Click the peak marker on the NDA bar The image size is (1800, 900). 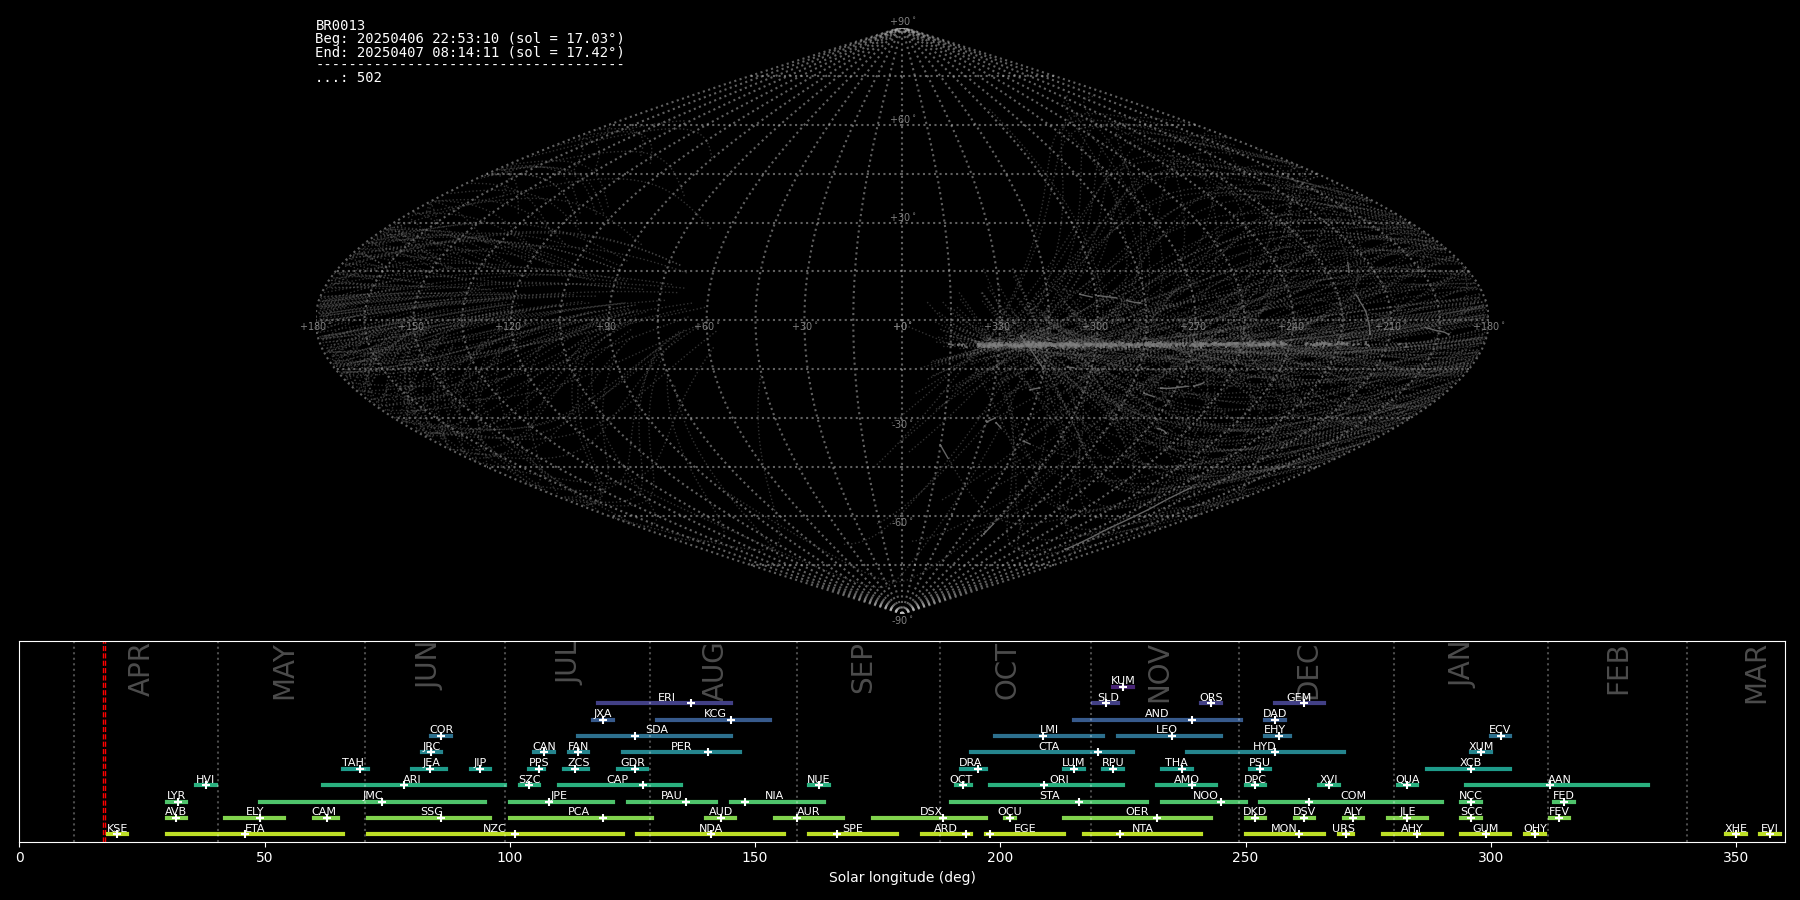[x=711, y=834]
